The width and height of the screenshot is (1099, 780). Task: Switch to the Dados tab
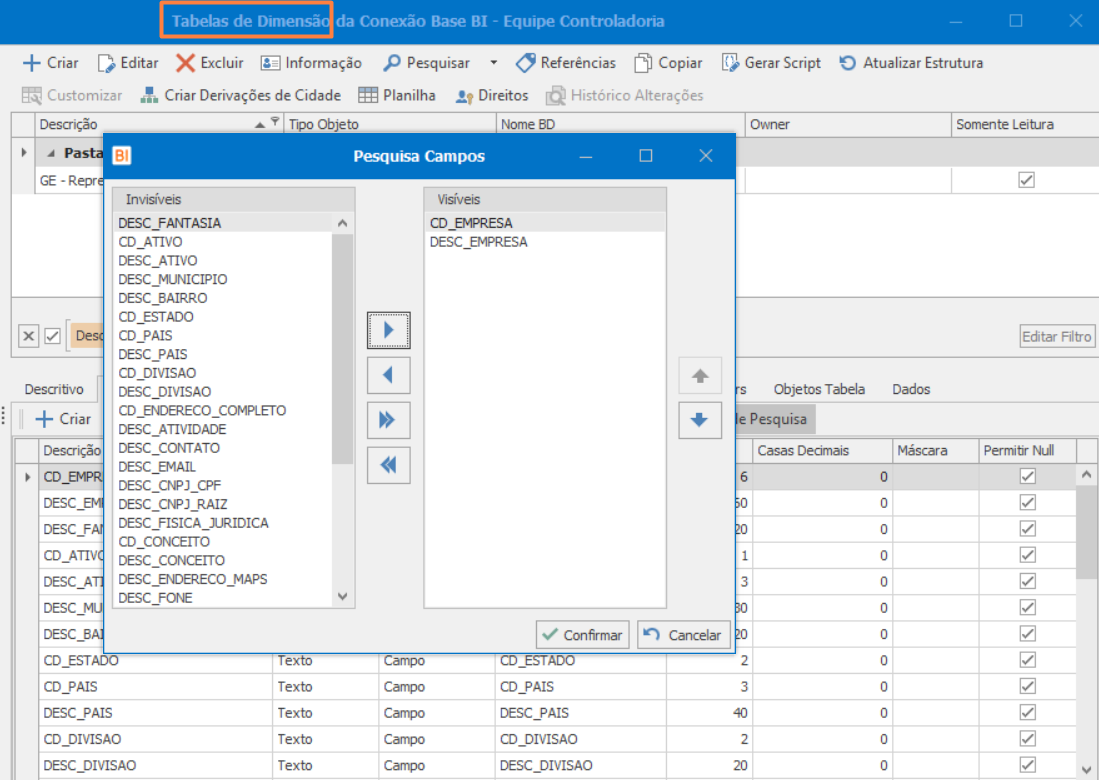911,389
